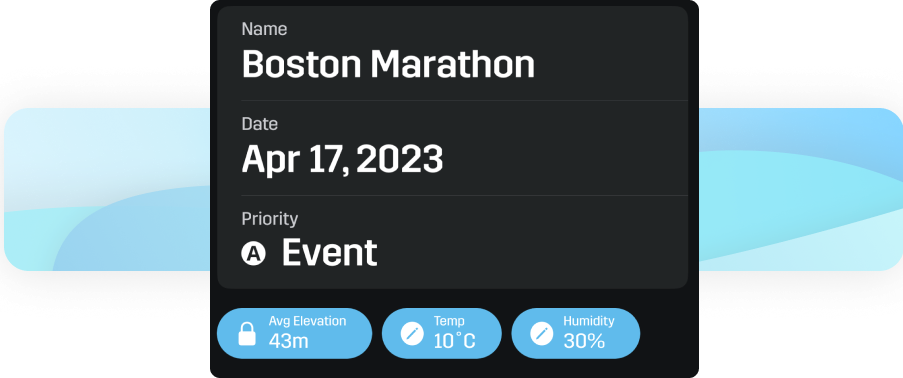Select the Event priority value

pos(329,252)
